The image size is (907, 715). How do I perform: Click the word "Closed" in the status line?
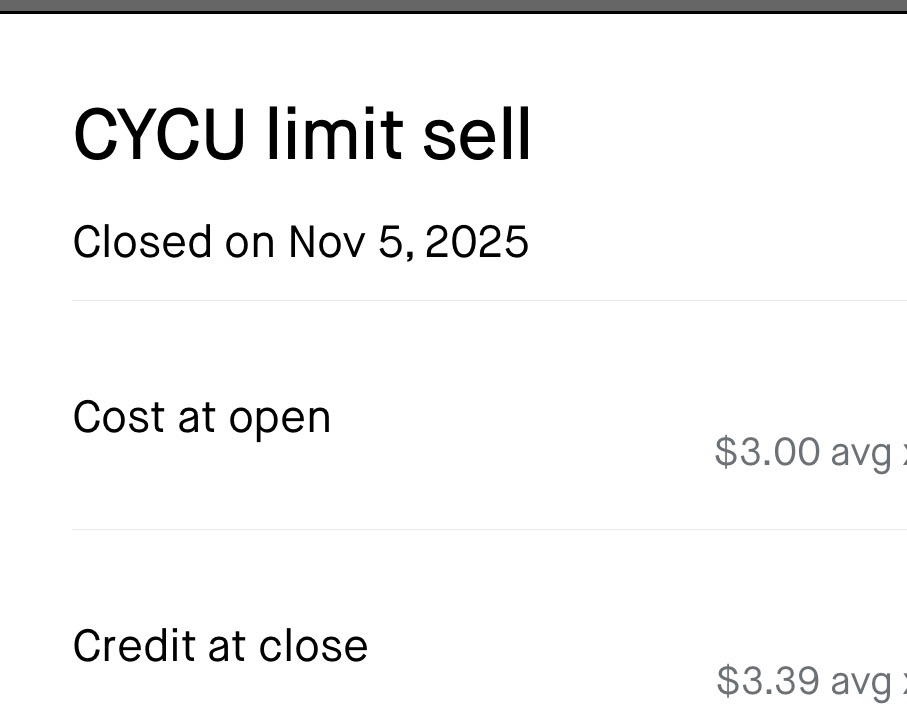pyautogui.click(x=142, y=242)
